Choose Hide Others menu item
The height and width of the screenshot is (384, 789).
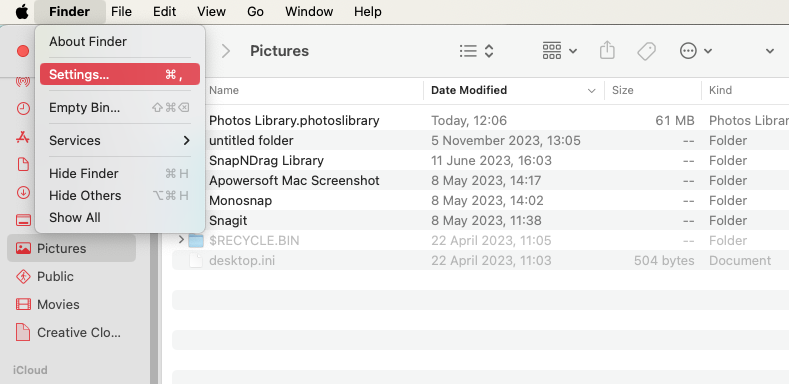pos(120,196)
